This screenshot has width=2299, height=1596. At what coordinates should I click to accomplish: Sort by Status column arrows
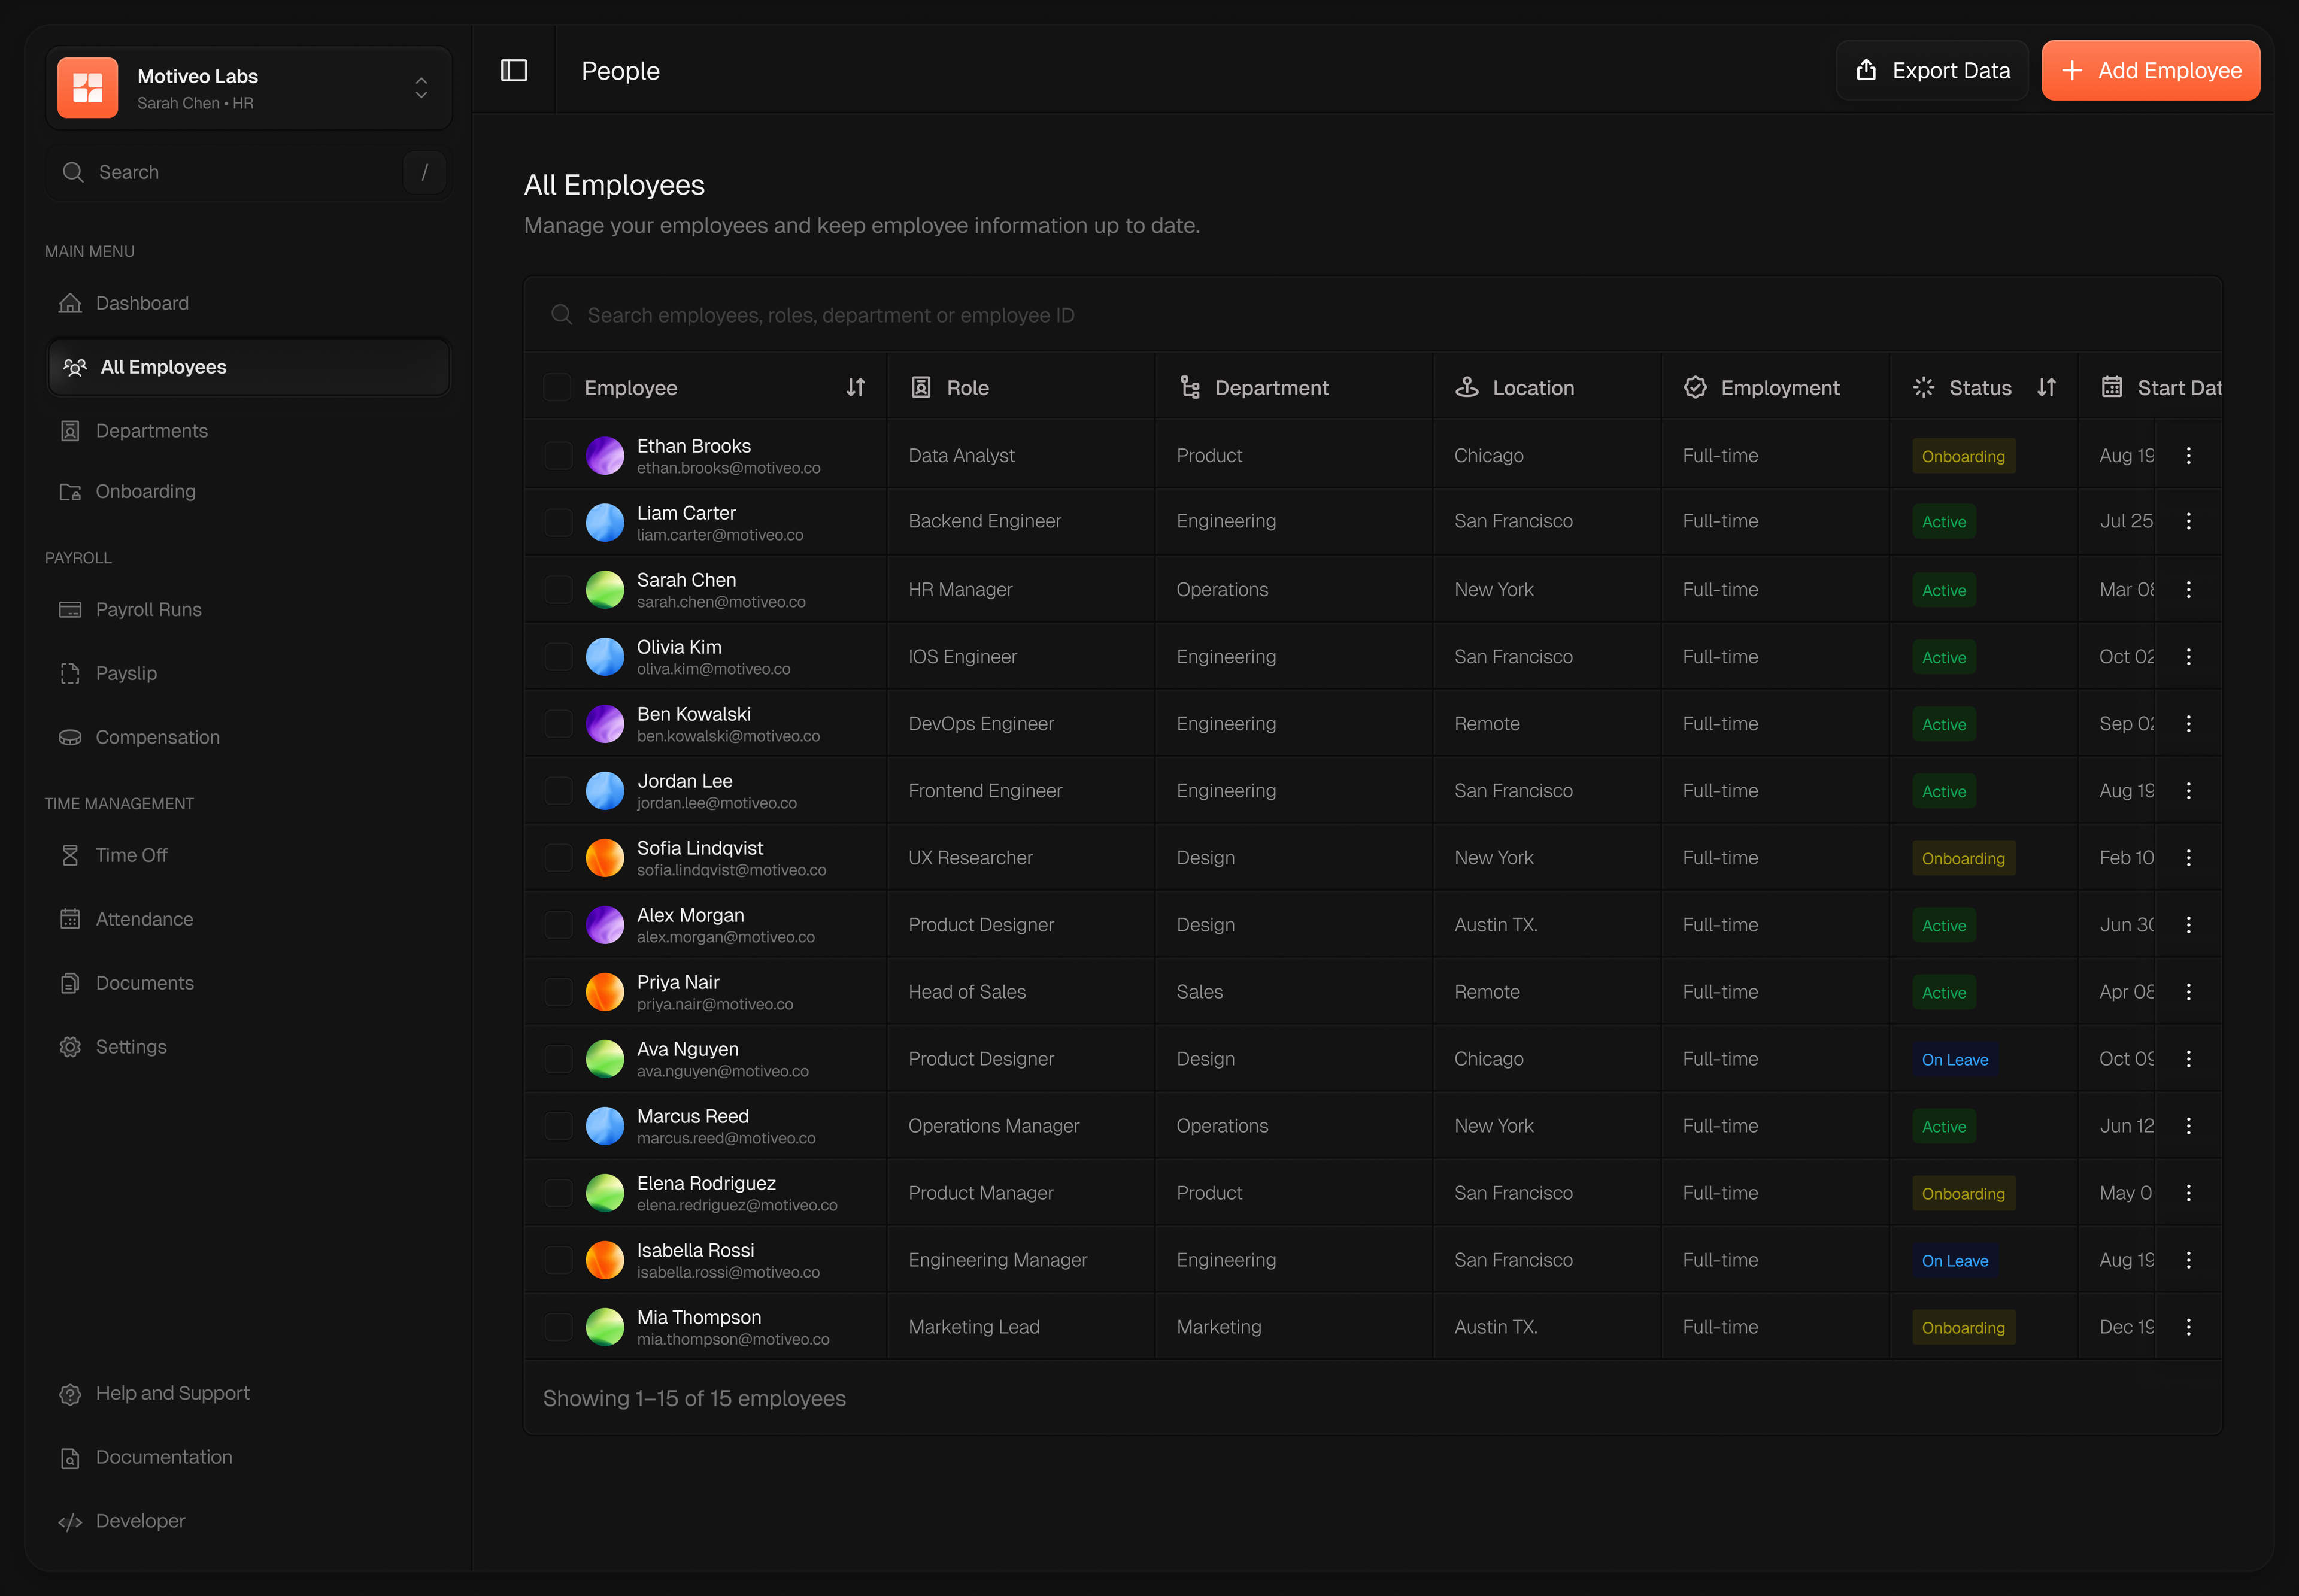click(x=2046, y=387)
